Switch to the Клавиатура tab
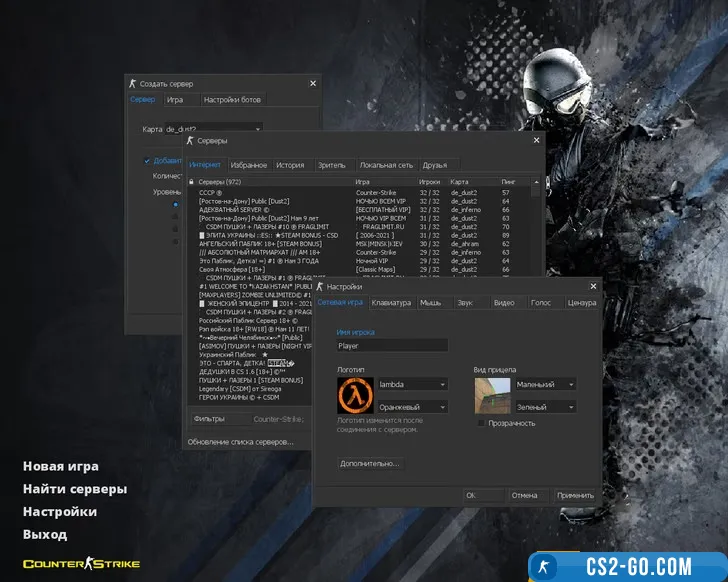Image resolution: width=728 pixels, height=582 pixels. (x=389, y=302)
